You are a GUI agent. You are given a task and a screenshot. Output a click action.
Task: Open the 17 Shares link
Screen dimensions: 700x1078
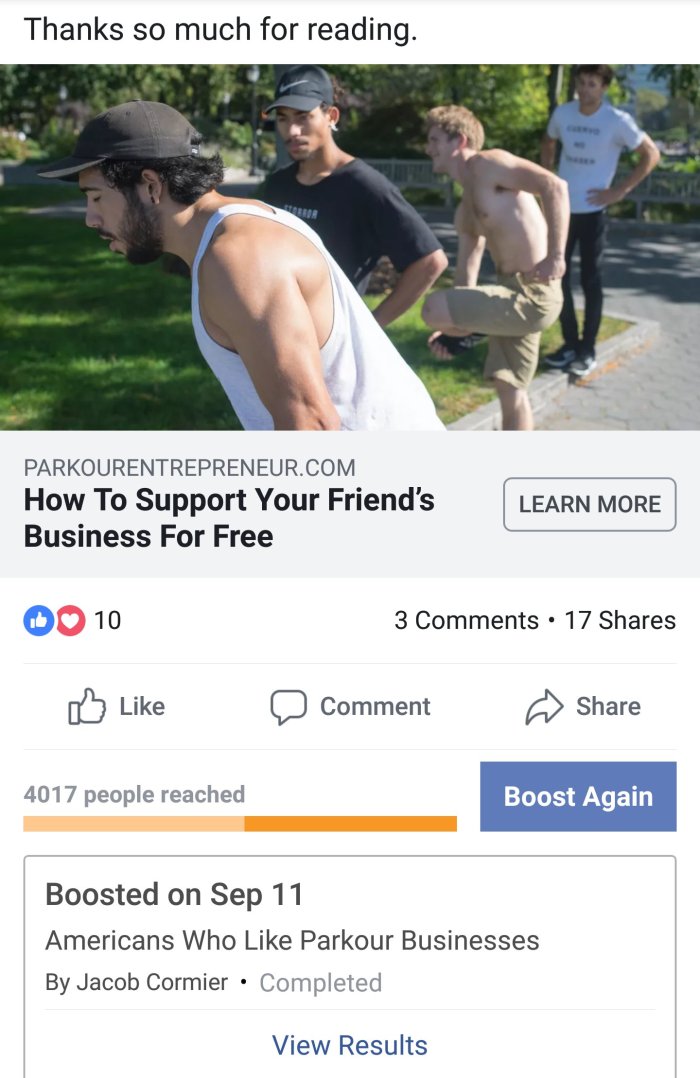[x=620, y=620]
